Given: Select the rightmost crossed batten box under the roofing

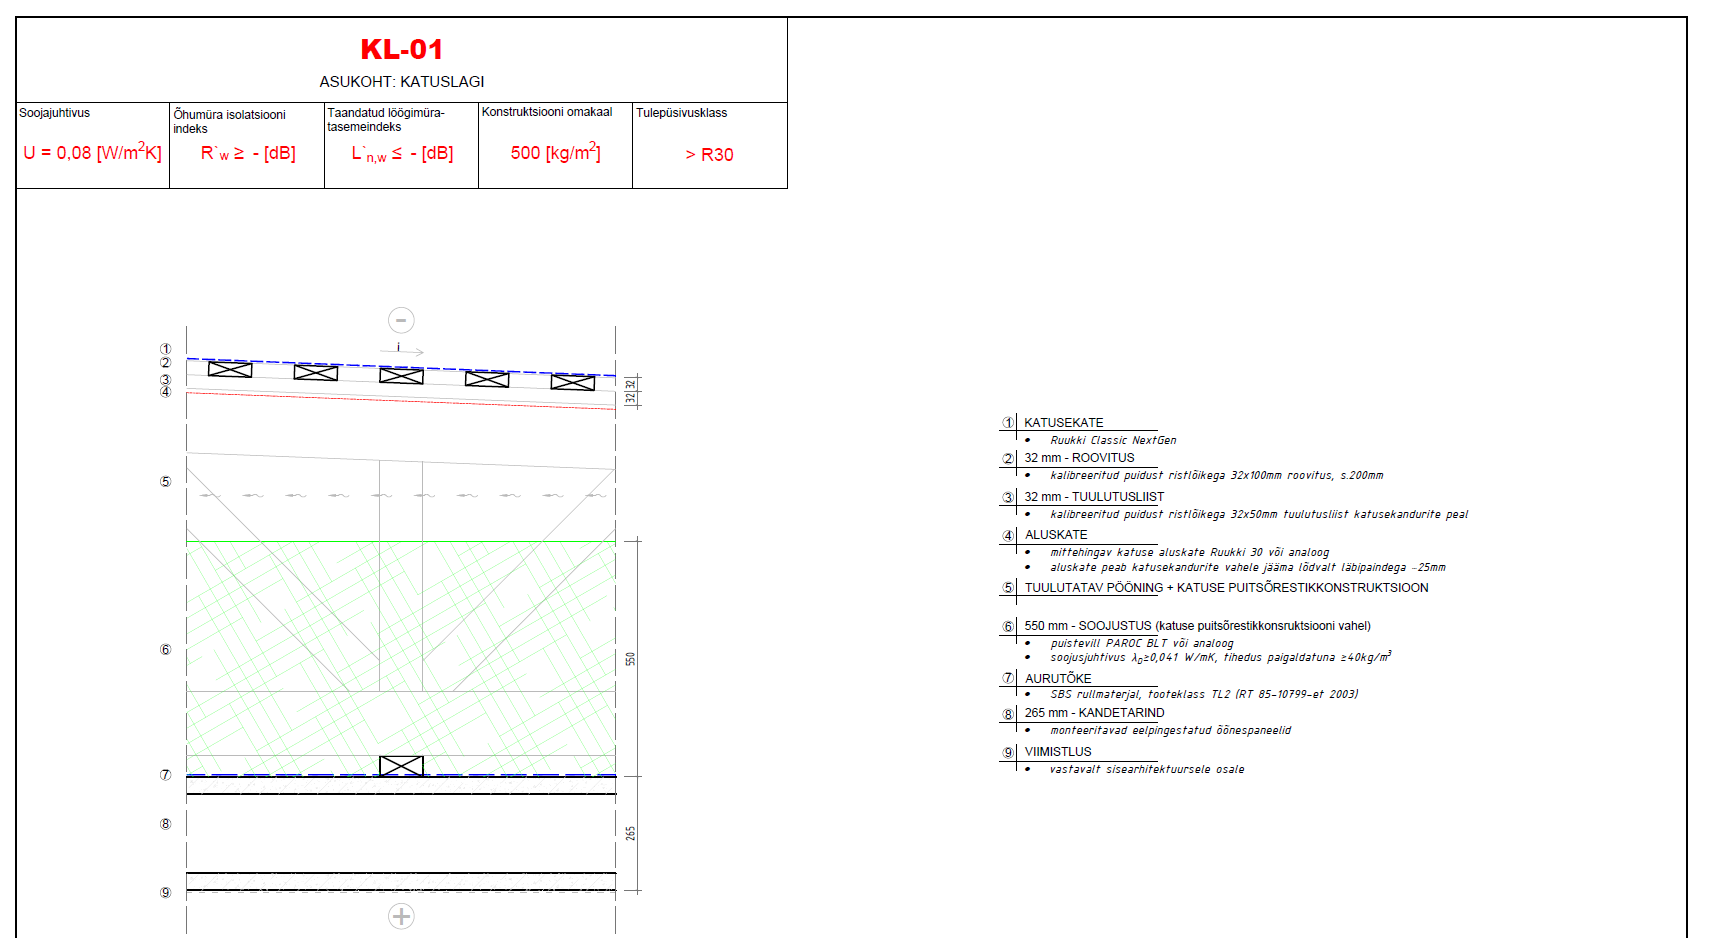Looking at the screenshot, I should point(573,382).
